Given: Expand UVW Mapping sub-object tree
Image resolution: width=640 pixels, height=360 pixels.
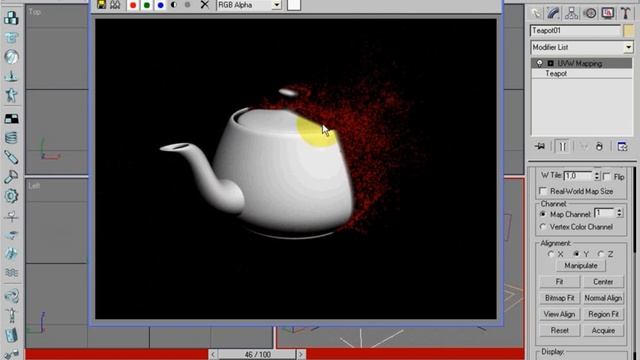Looking at the screenshot, I should click(551, 63).
